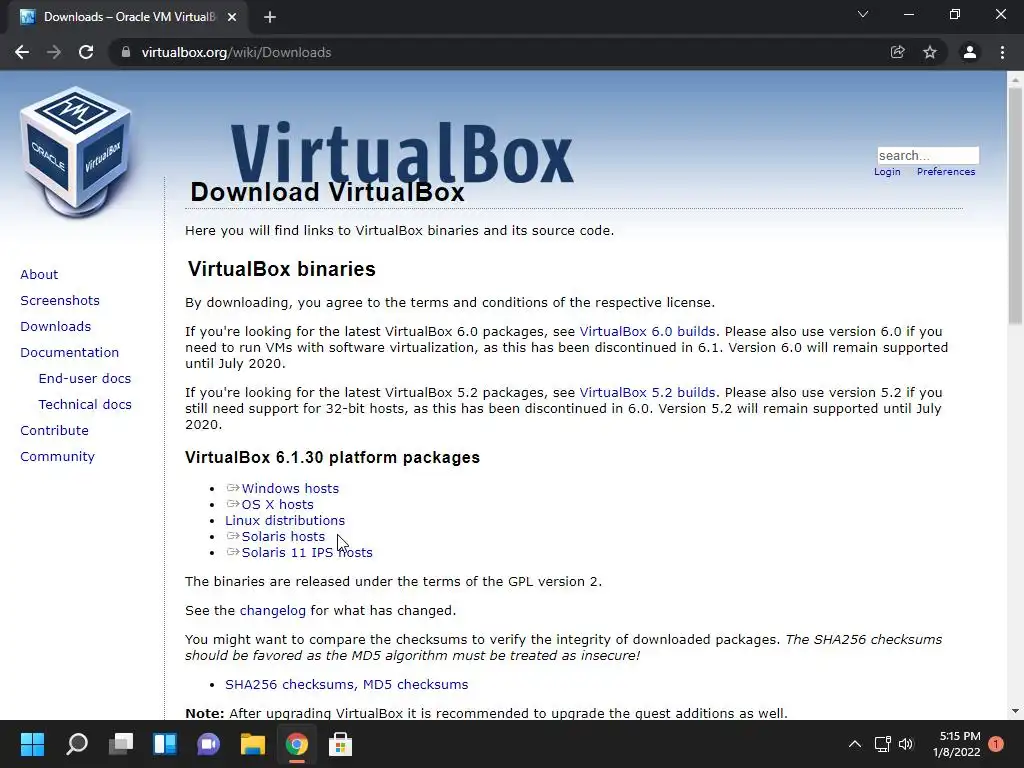Screen dimensions: 1024x768
Task: Bookmark page with star icon
Action: (930, 52)
